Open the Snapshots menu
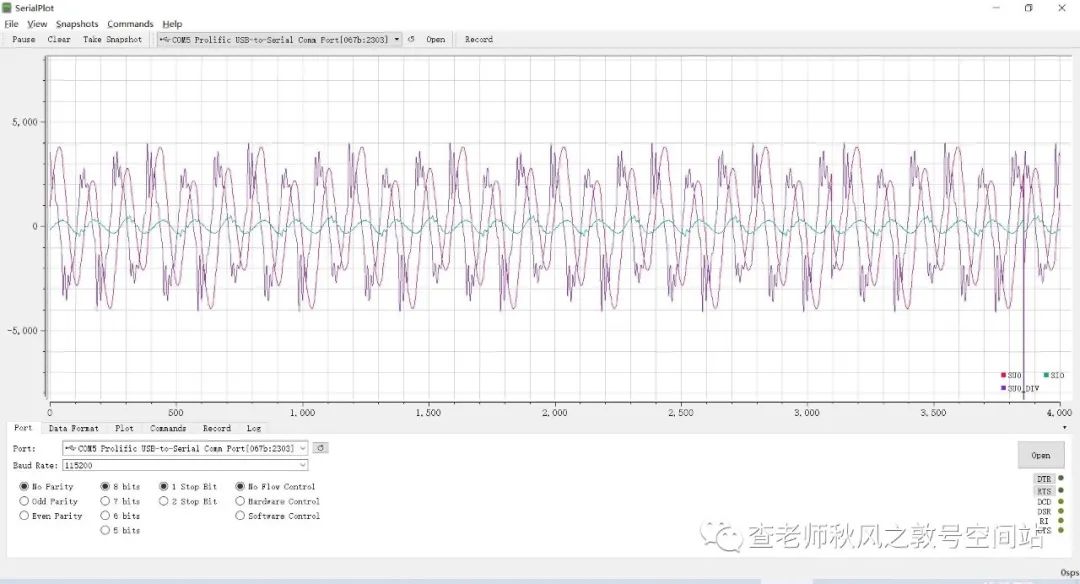Image resolution: width=1080 pixels, height=584 pixels. (77, 23)
